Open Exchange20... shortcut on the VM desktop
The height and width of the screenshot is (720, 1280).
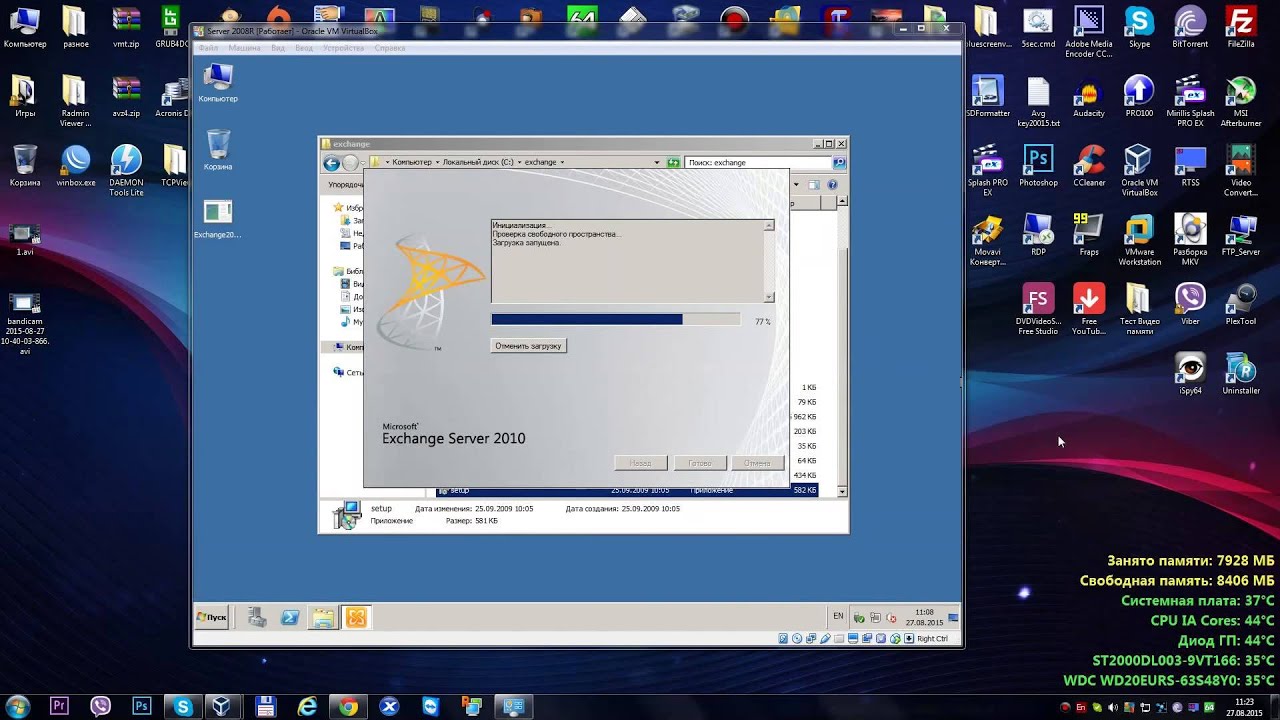coord(217,219)
